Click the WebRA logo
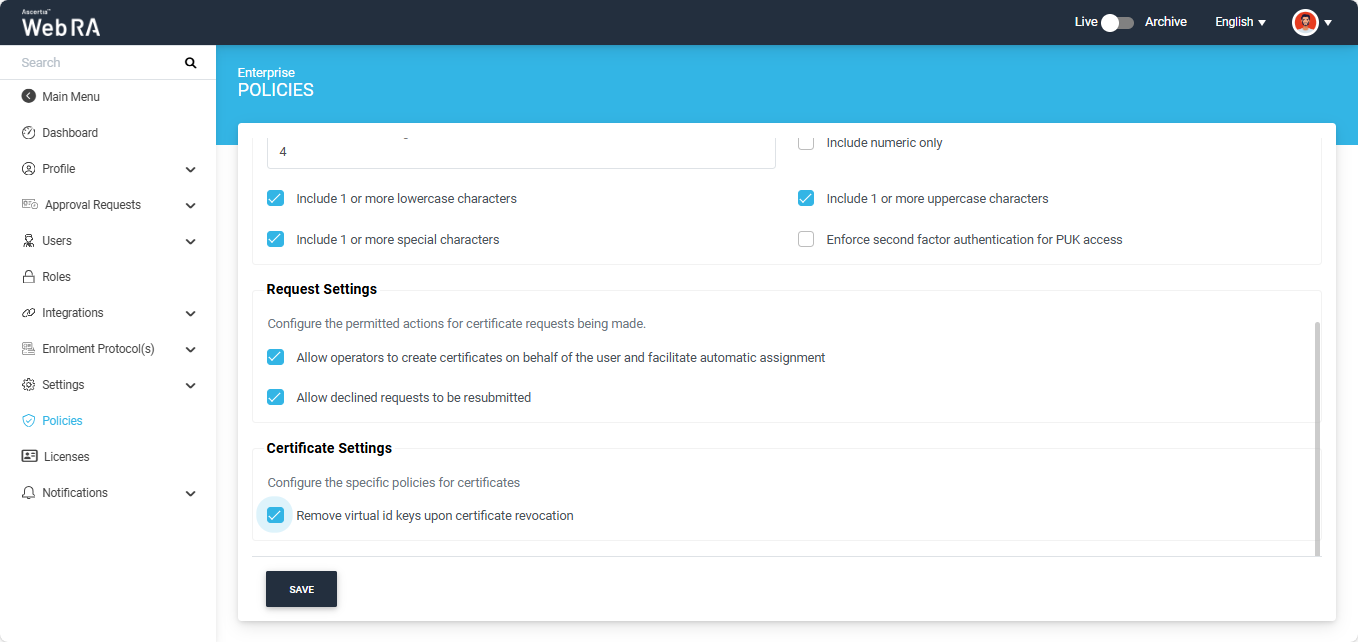Viewport: 1358px width, 642px height. [61, 24]
